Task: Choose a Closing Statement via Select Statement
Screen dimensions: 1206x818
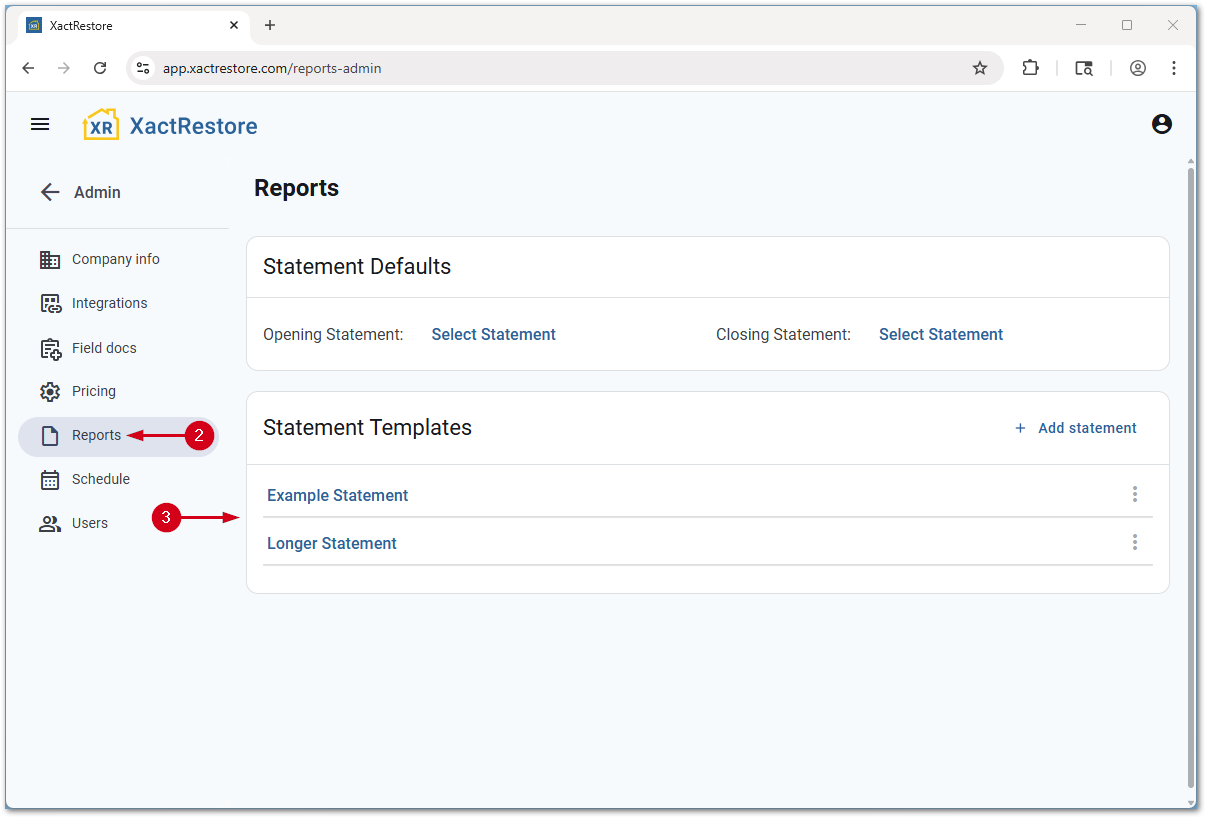Action: 940,335
